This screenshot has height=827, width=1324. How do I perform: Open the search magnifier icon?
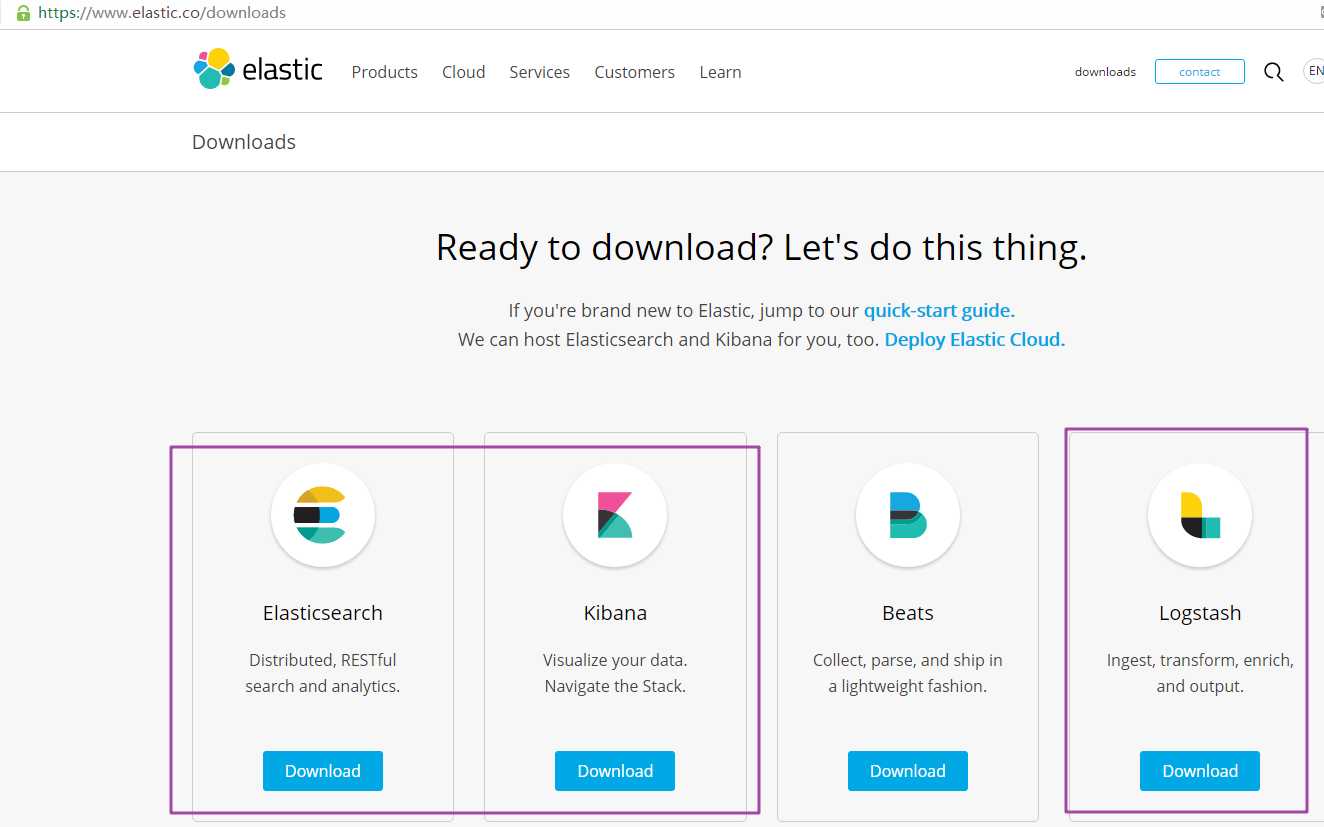(1273, 72)
